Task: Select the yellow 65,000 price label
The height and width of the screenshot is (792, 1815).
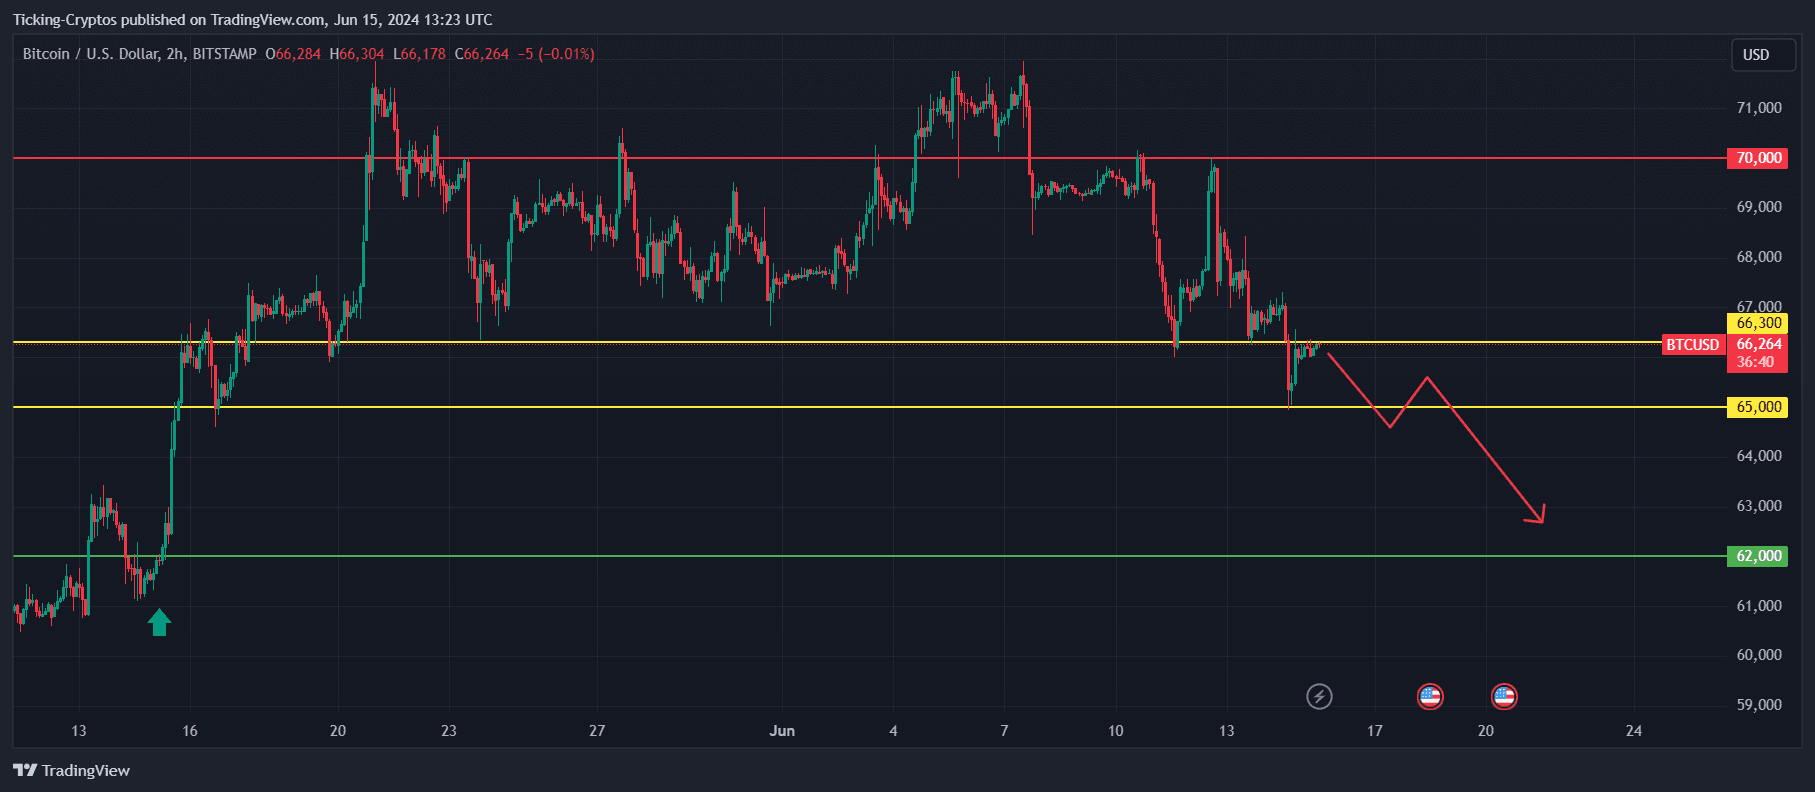Action: 1758,407
